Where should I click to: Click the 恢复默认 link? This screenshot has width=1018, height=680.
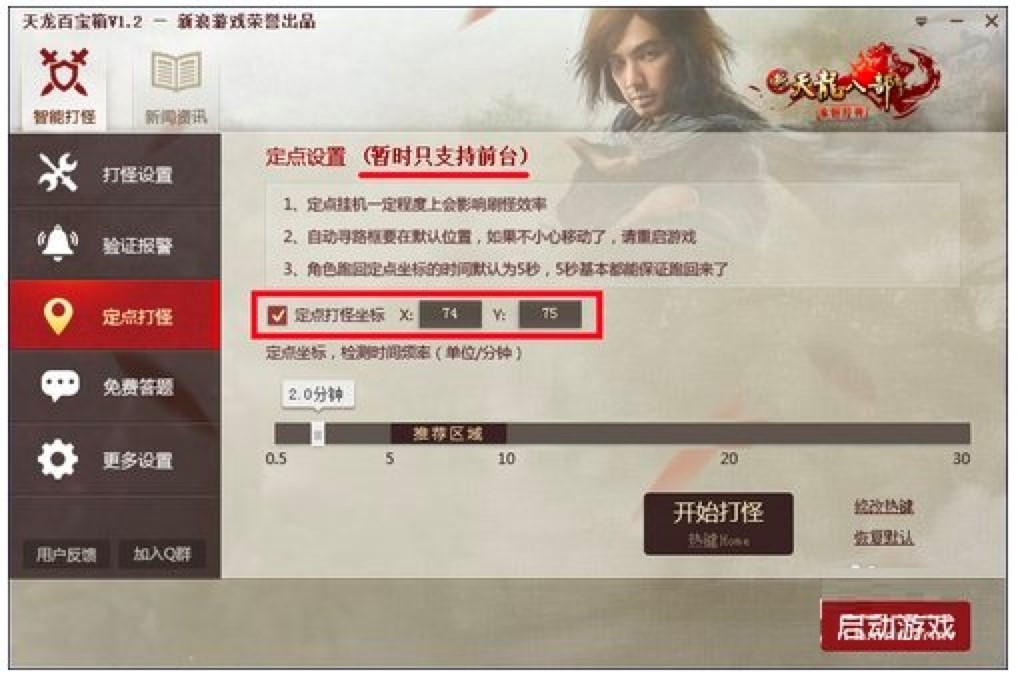pyautogui.click(x=884, y=538)
